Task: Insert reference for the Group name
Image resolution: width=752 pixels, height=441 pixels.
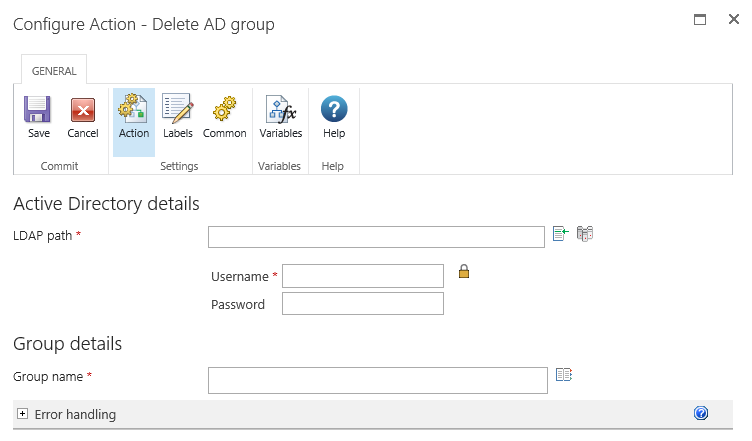Action: pyautogui.click(x=564, y=375)
